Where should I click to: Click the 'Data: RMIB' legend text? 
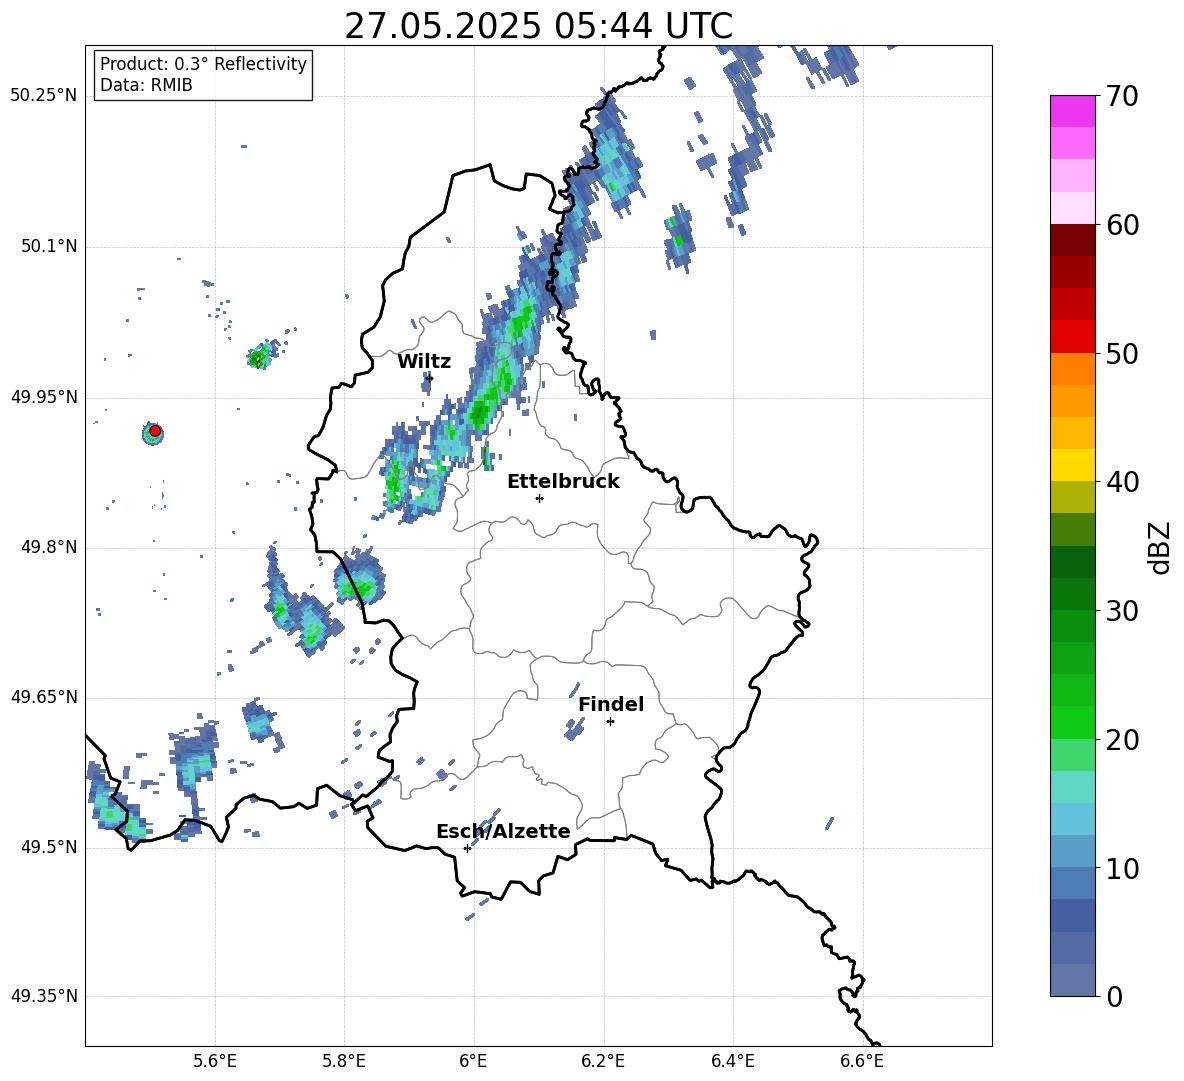tap(146, 85)
